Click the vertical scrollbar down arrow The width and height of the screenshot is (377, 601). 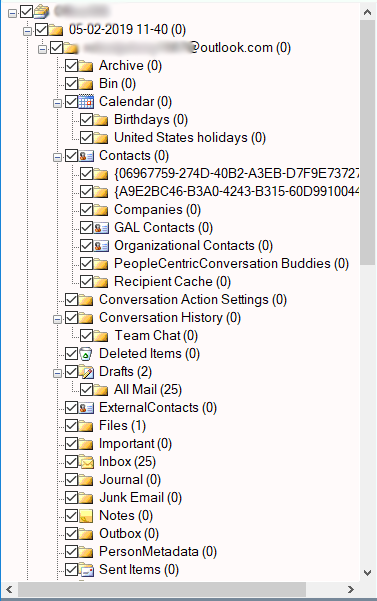(367, 573)
